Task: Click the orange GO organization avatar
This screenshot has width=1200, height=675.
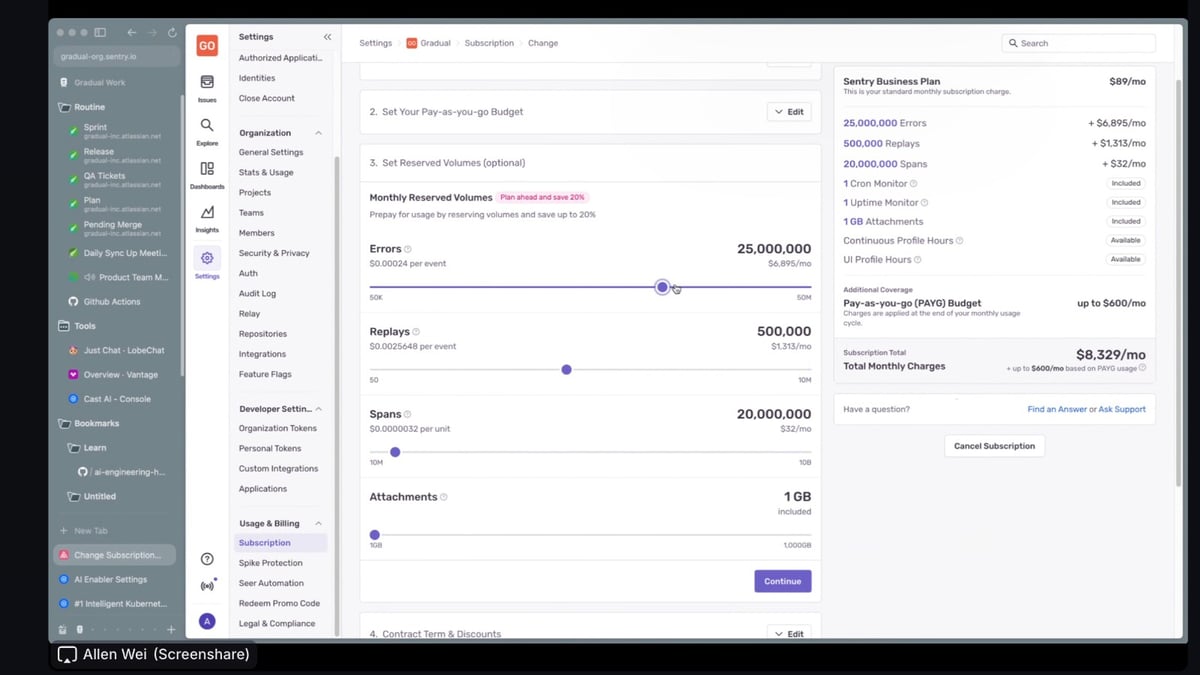Action: (x=207, y=46)
